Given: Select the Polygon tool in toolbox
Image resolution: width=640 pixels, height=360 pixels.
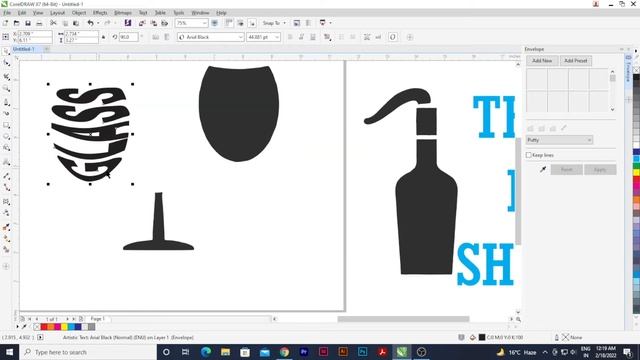Looking at the screenshot, I should (6, 148).
